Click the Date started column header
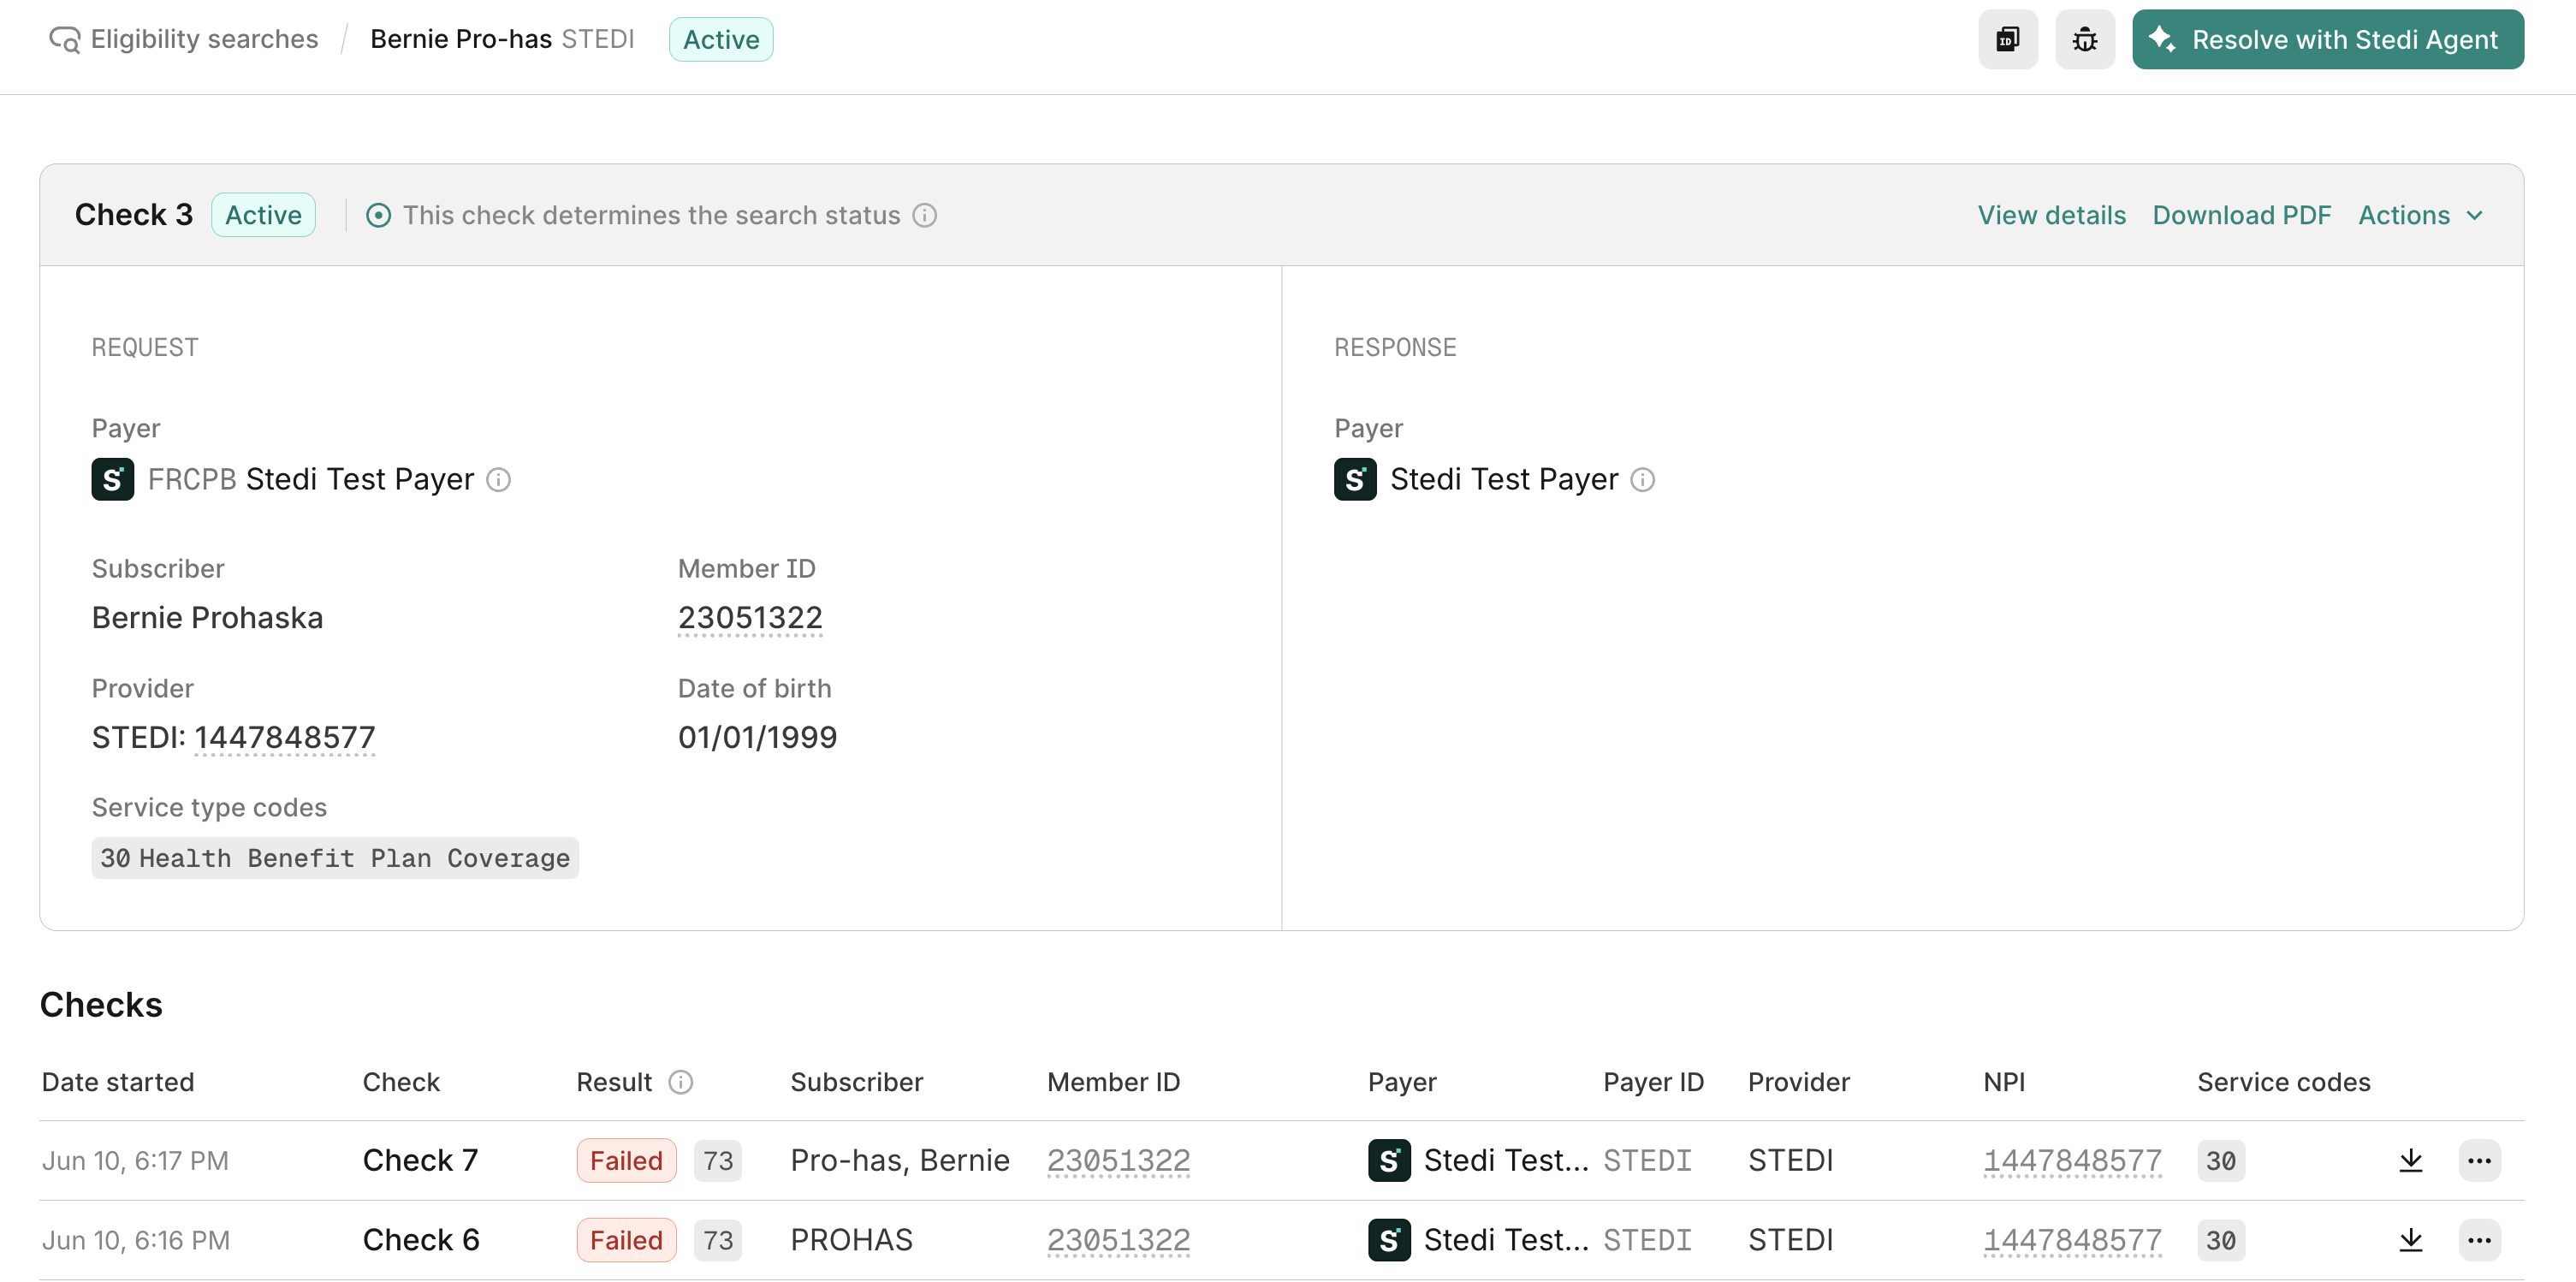 click(118, 1082)
